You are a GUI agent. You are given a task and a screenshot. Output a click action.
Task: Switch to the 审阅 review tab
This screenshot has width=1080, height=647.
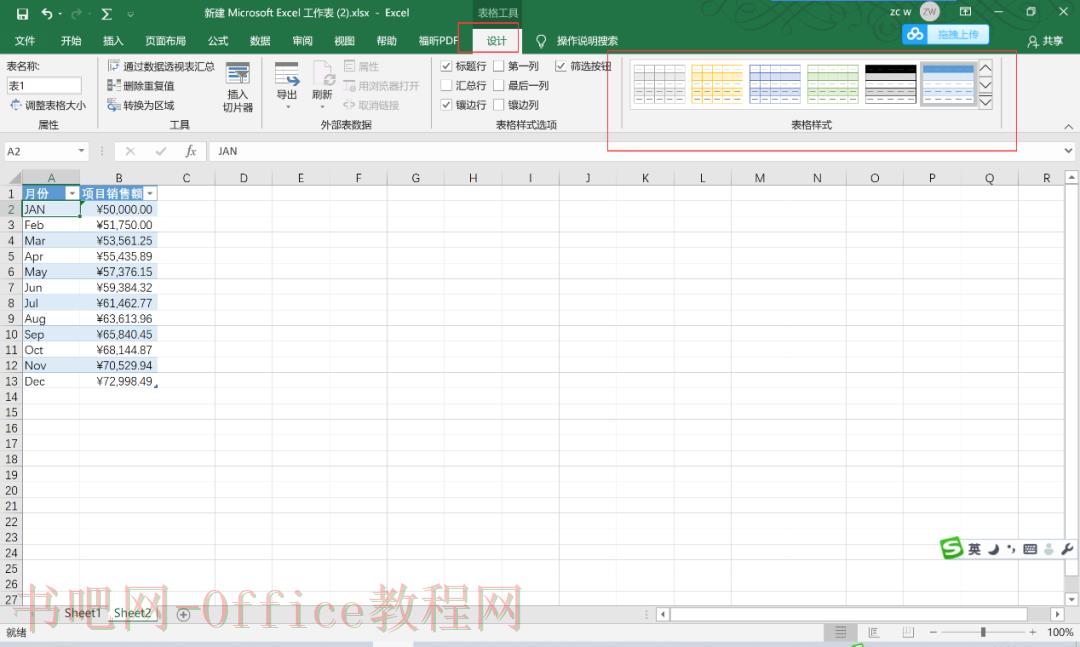click(302, 41)
